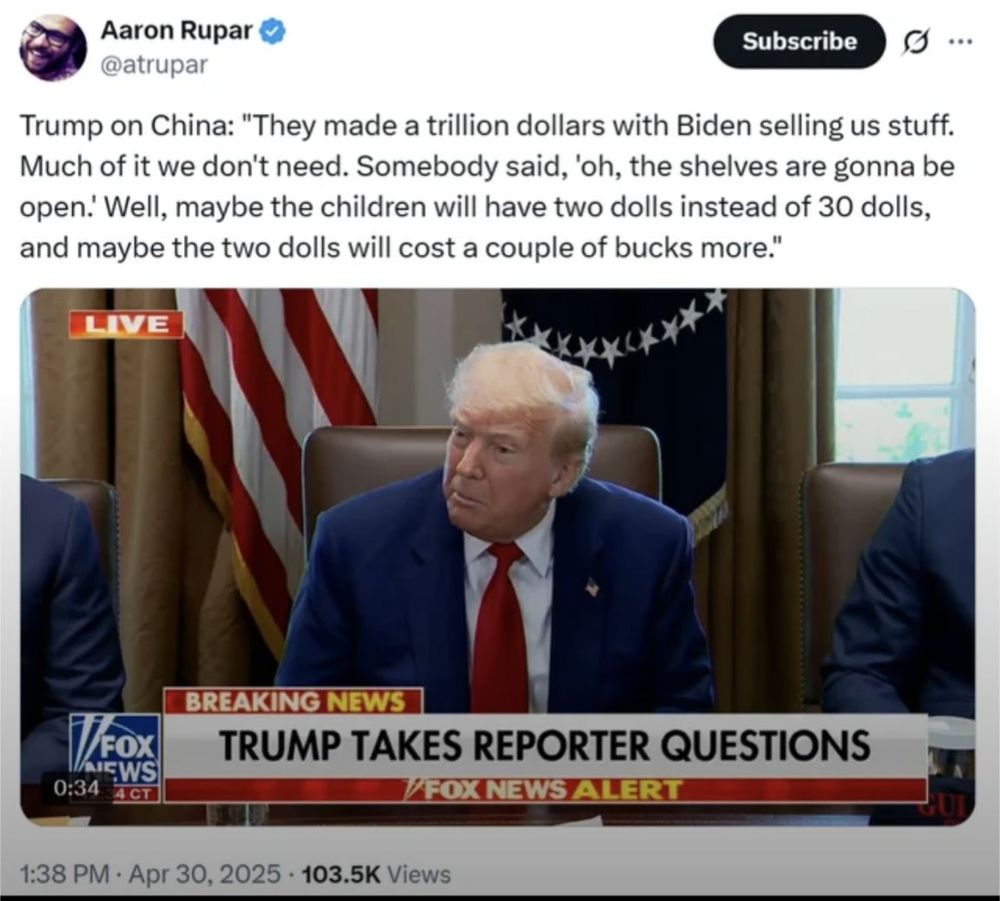Click the 0:34 video duration badge
Screen dimensions: 1000x901
point(77,787)
